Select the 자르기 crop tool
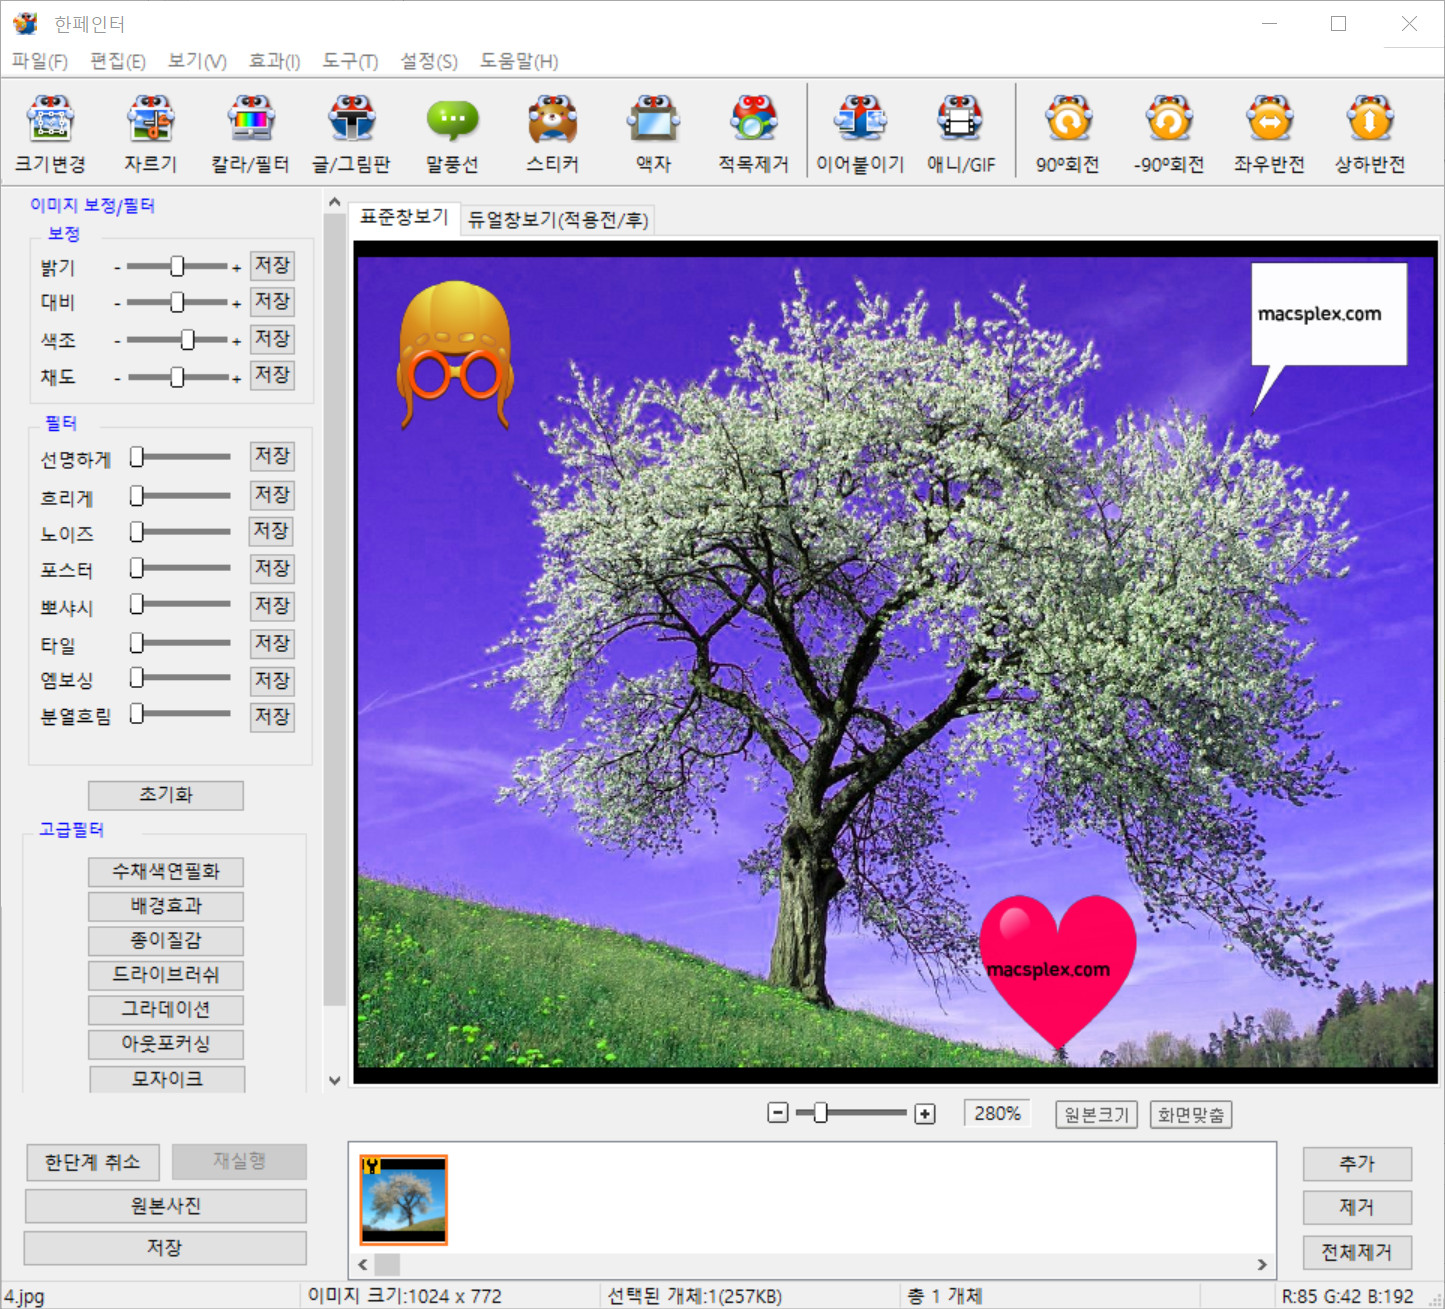 pyautogui.click(x=151, y=135)
